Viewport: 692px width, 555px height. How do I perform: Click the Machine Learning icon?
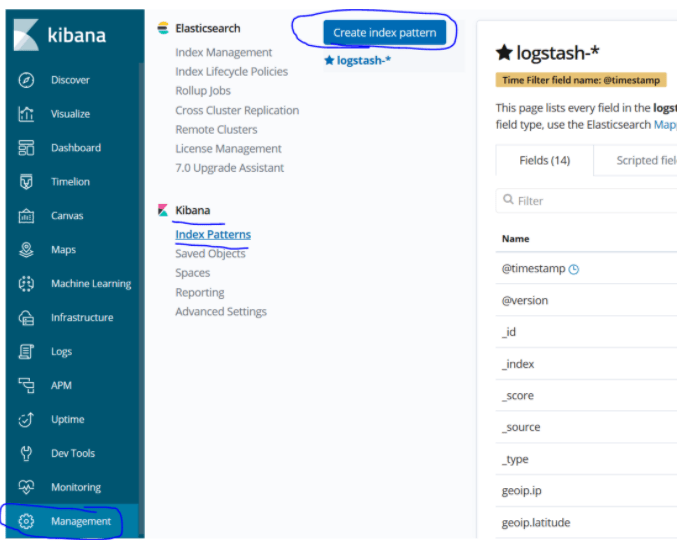pyautogui.click(x=26, y=284)
